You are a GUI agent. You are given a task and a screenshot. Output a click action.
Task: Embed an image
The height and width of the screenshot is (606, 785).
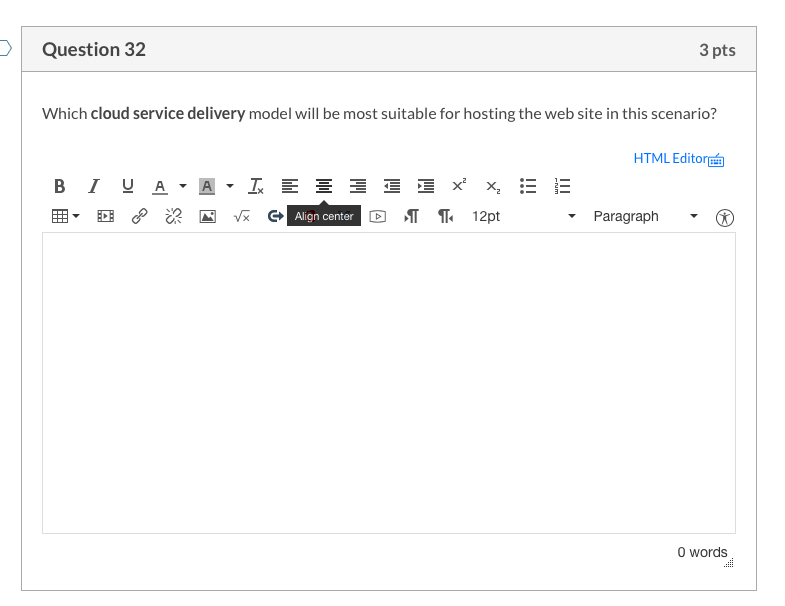click(x=208, y=216)
